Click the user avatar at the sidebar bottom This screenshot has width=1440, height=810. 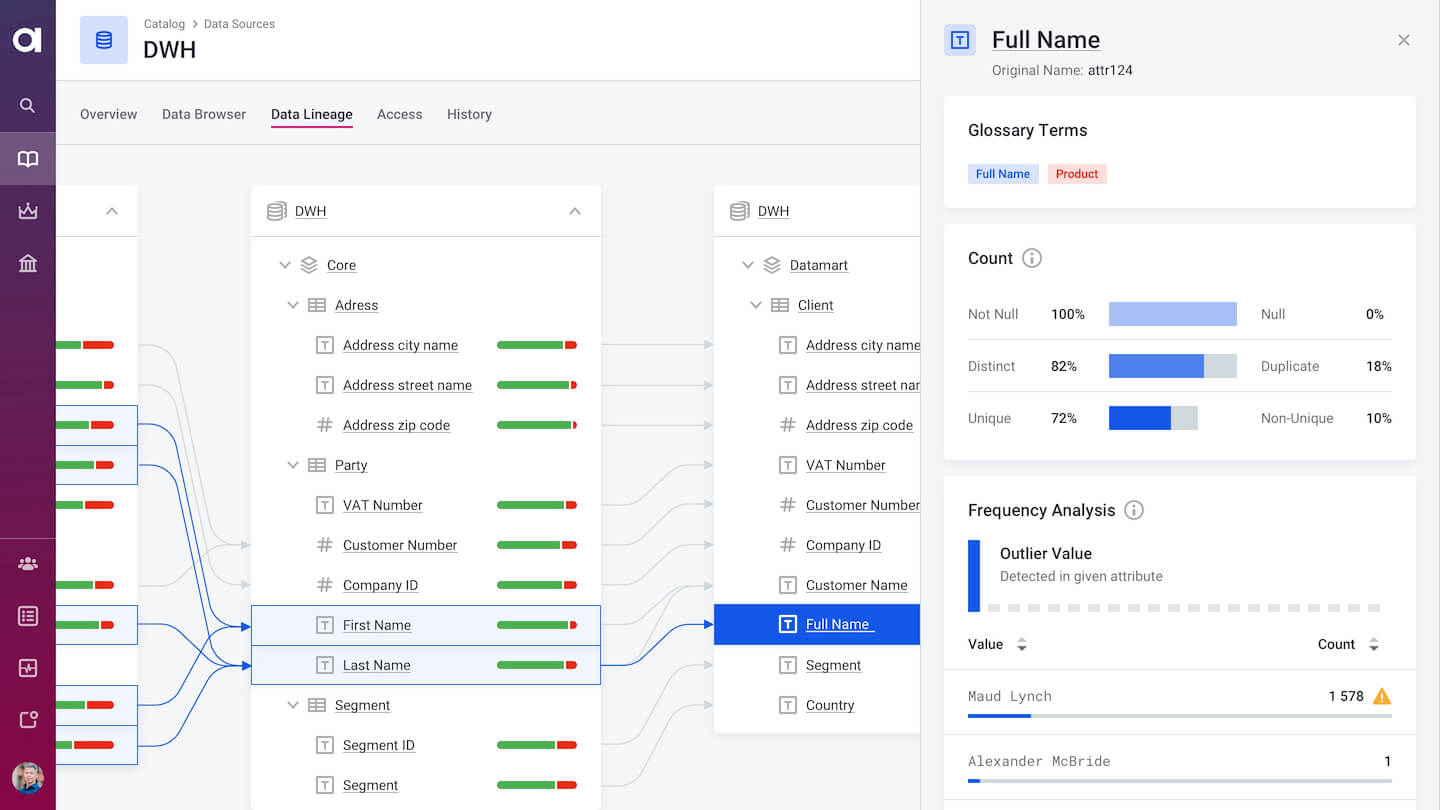tap(27, 778)
